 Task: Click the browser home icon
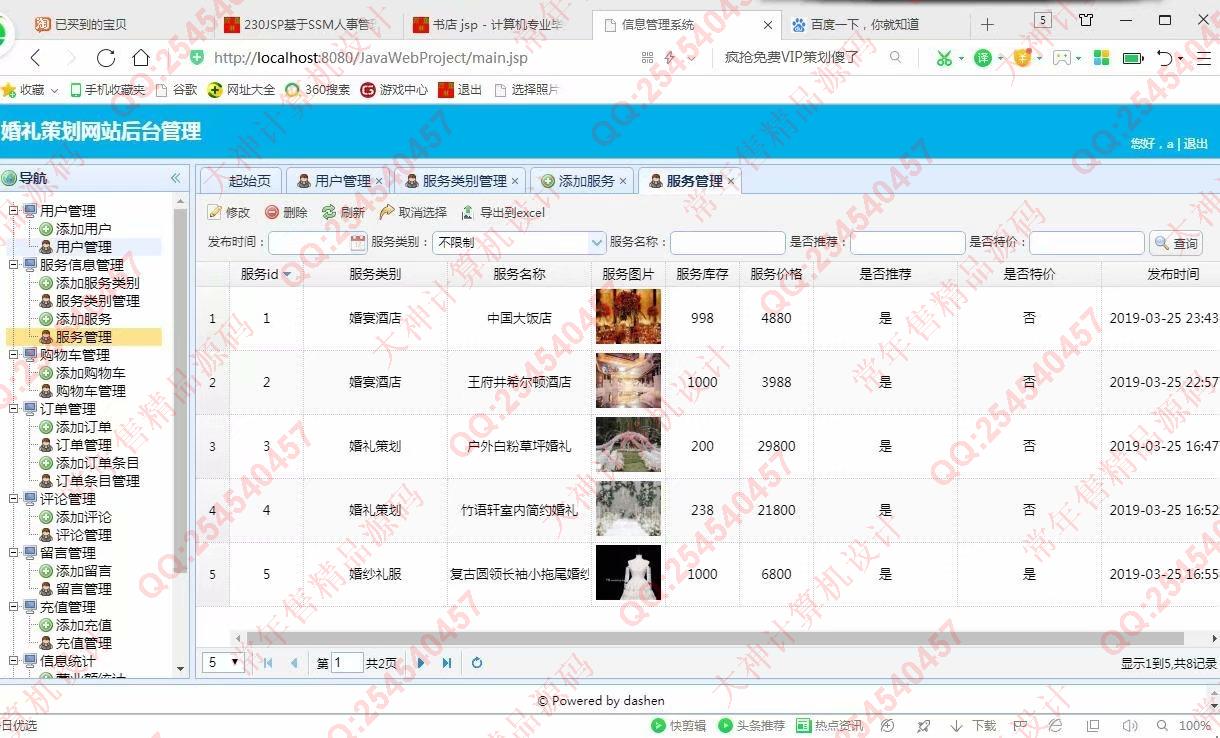pos(141,58)
